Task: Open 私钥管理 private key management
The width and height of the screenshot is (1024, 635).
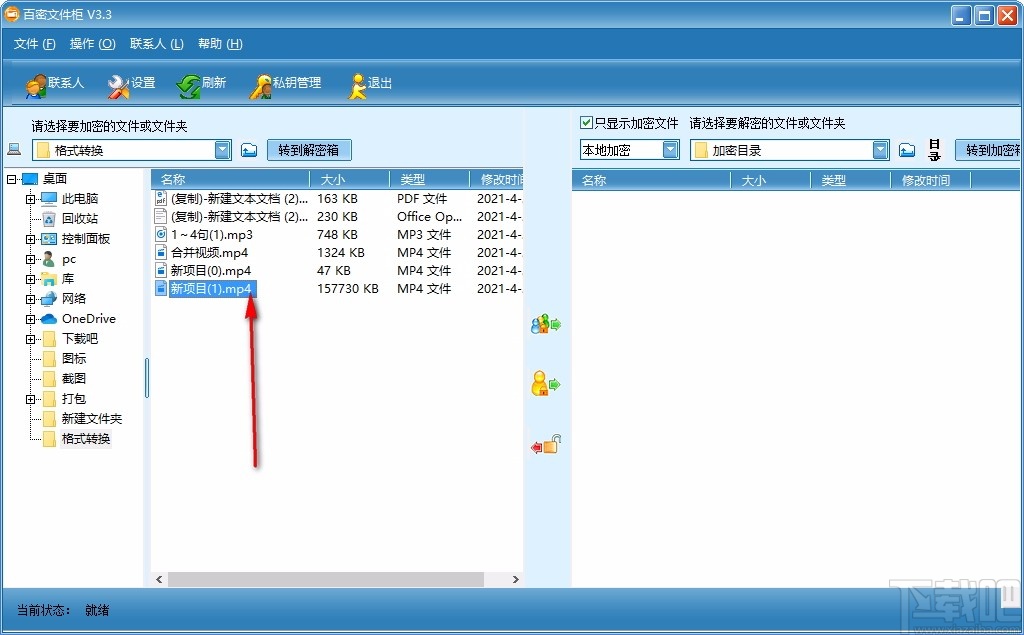Action: click(285, 84)
